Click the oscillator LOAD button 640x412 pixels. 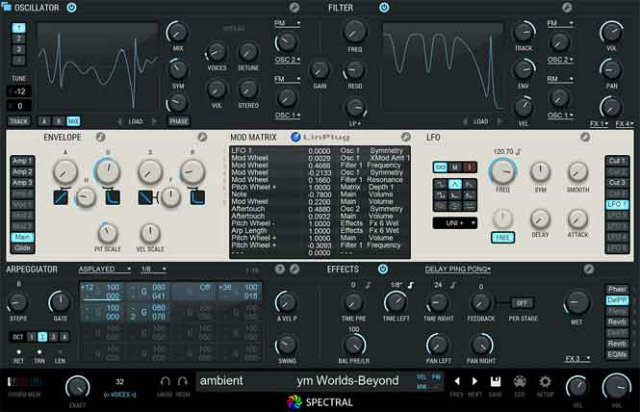(136, 121)
